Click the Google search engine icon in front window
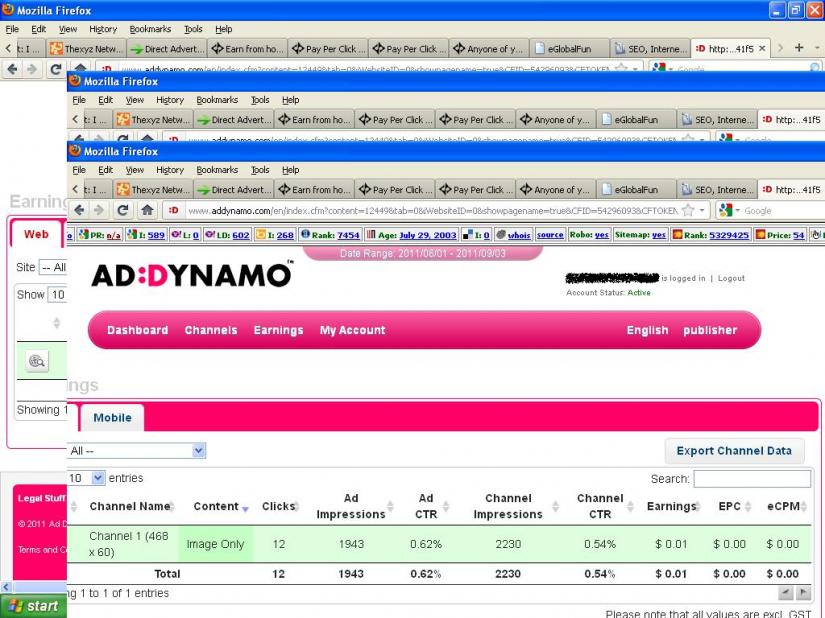 tap(726, 210)
